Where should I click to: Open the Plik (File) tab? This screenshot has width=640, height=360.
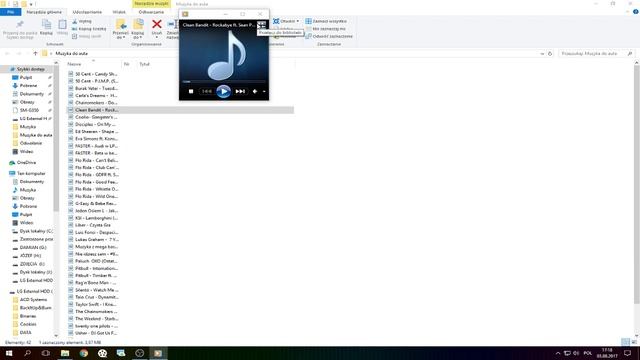11,12
